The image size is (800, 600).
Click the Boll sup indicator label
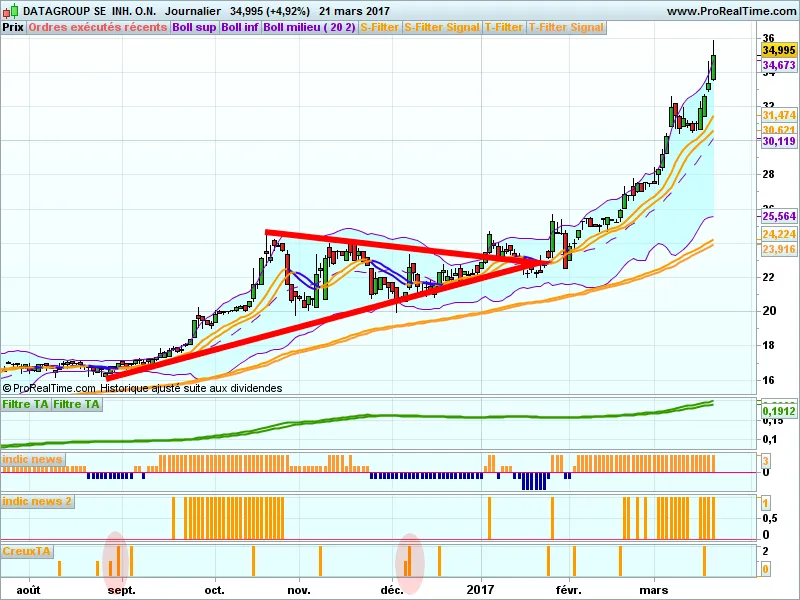click(193, 27)
